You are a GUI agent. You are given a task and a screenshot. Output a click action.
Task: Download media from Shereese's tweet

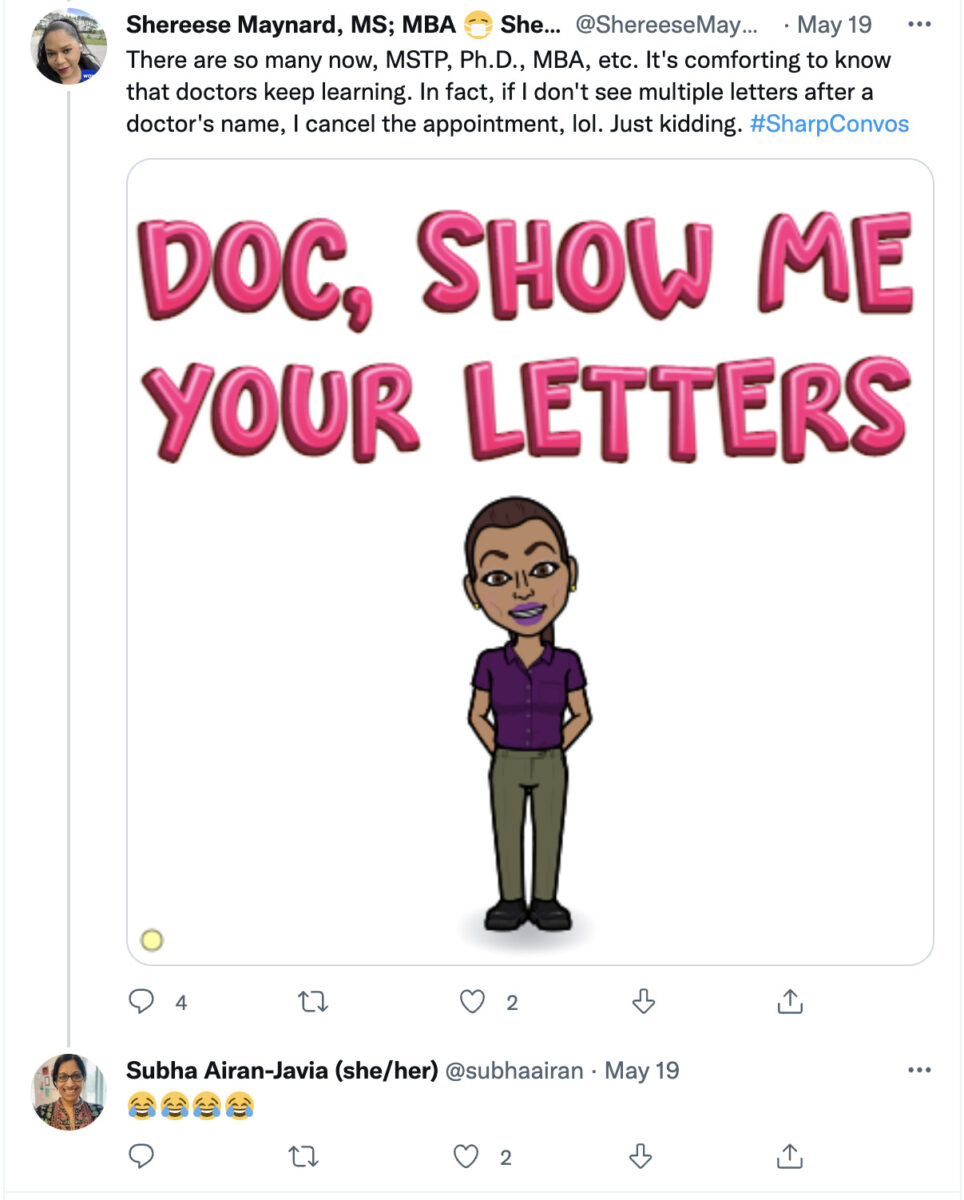(x=644, y=1001)
